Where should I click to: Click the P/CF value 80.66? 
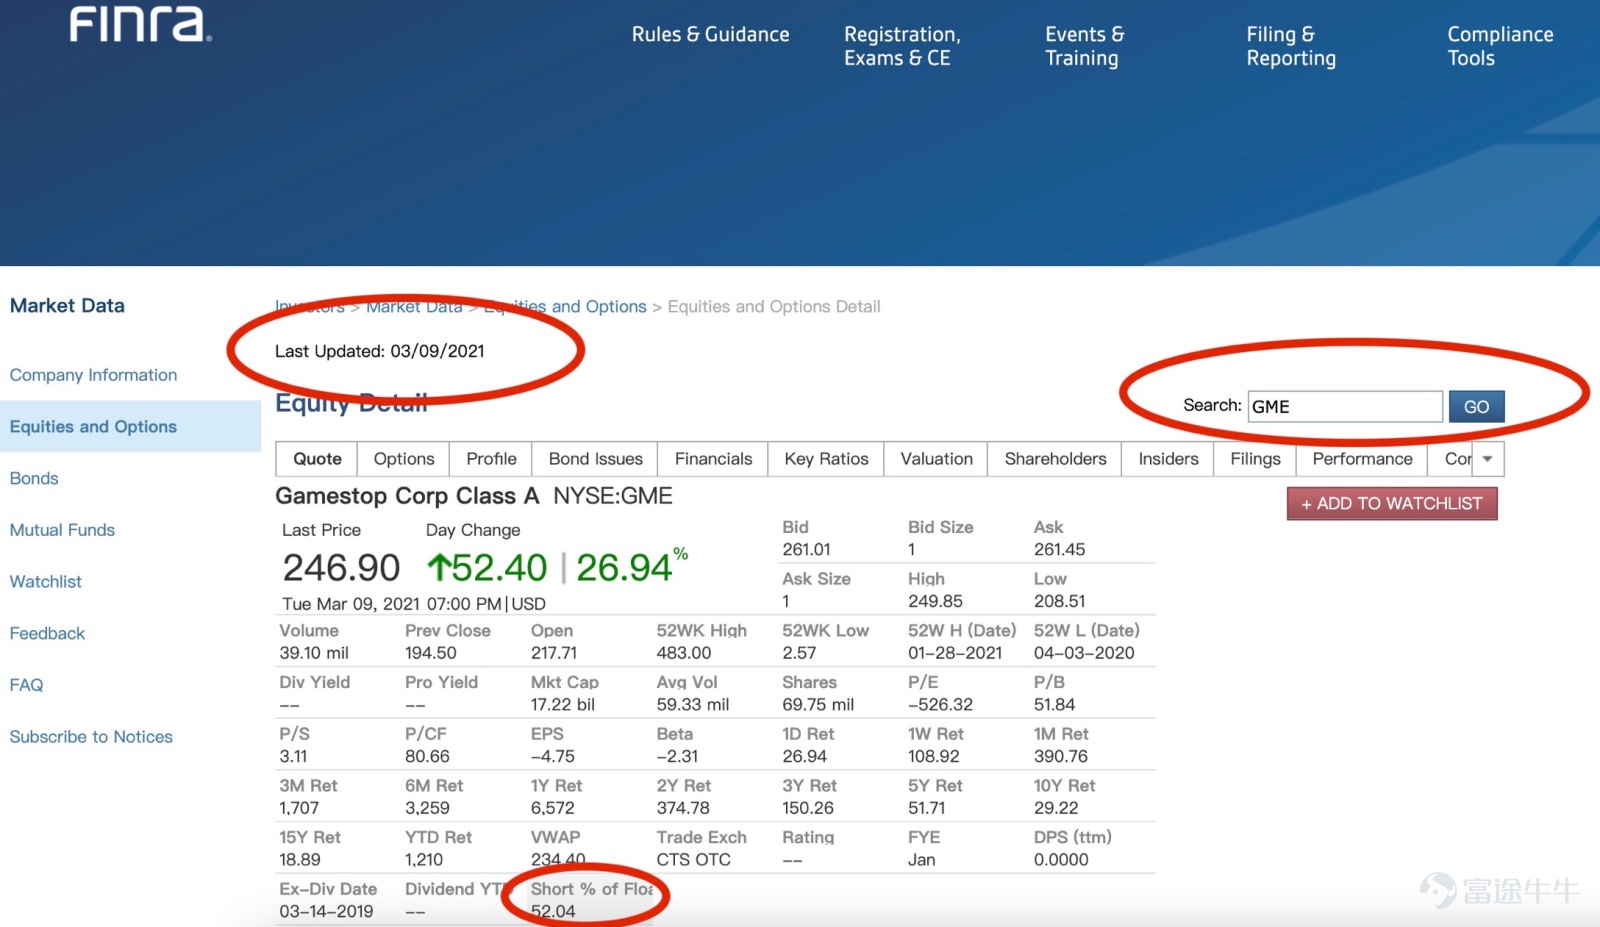(x=427, y=756)
